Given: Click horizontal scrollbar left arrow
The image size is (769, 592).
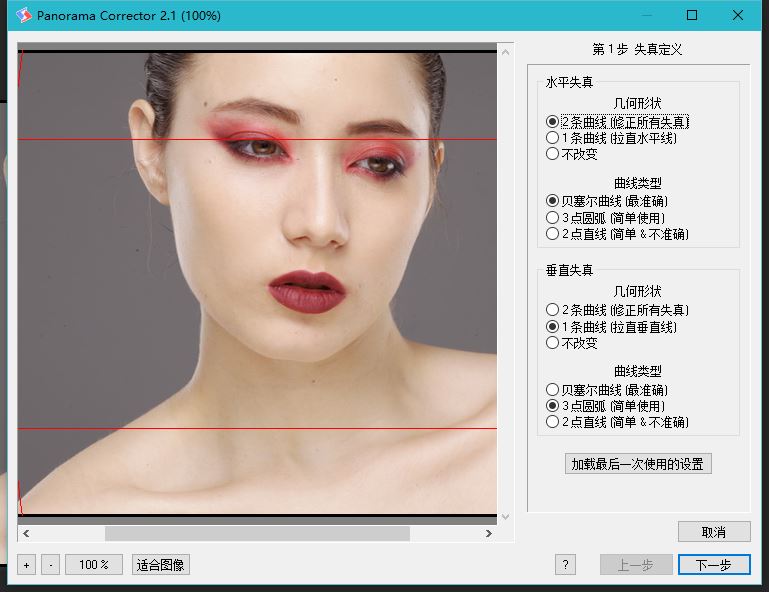Looking at the screenshot, I should tap(26, 533).
